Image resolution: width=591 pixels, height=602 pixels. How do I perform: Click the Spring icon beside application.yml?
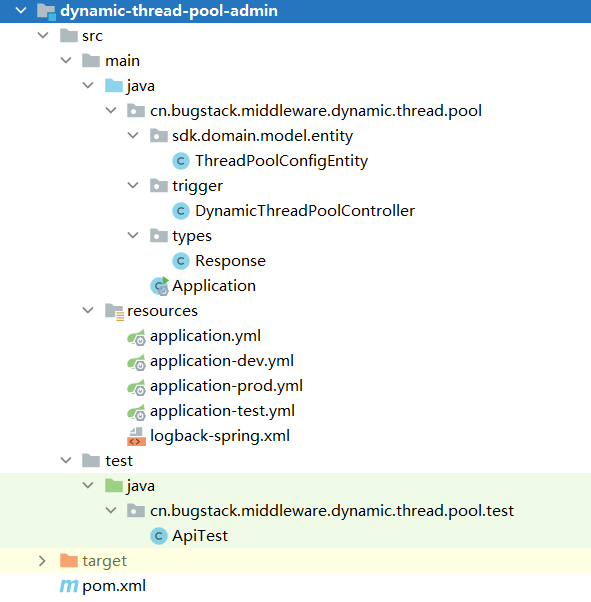coord(136,337)
